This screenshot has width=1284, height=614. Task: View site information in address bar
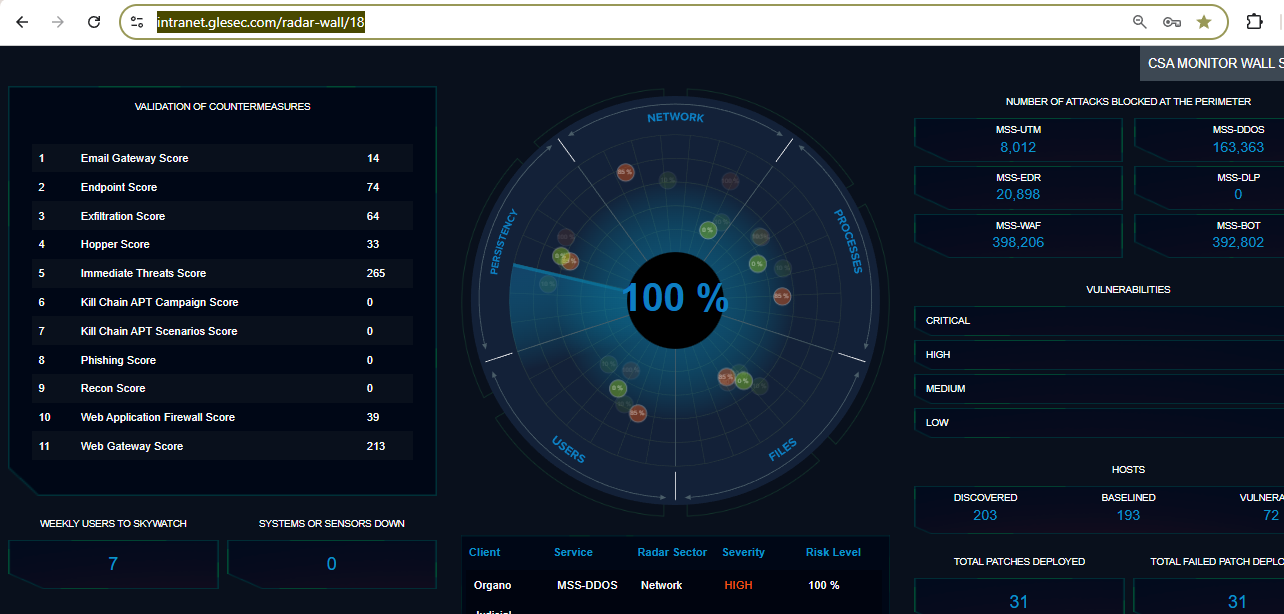[138, 22]
